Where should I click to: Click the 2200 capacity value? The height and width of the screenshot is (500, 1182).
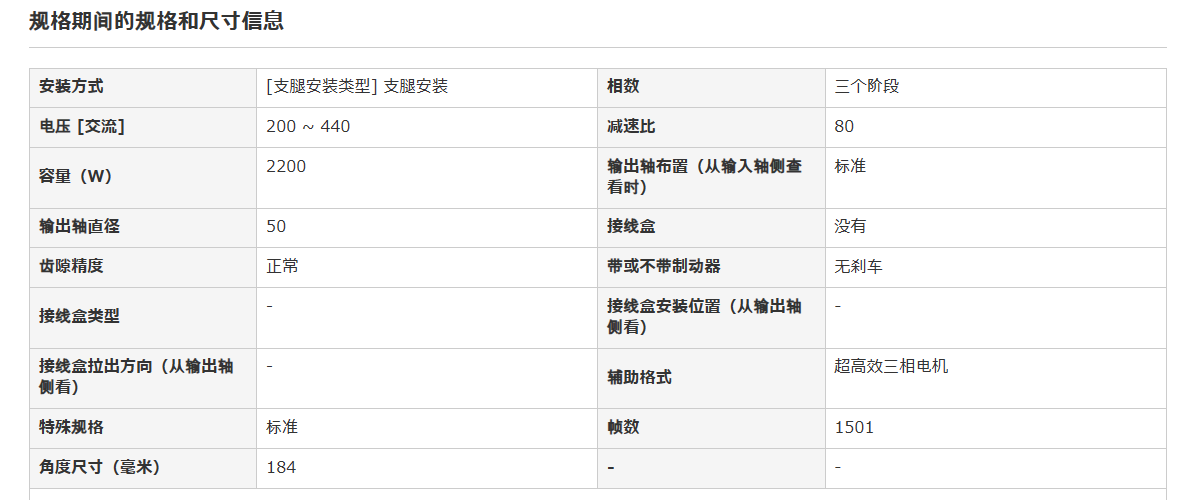point(286,167)
